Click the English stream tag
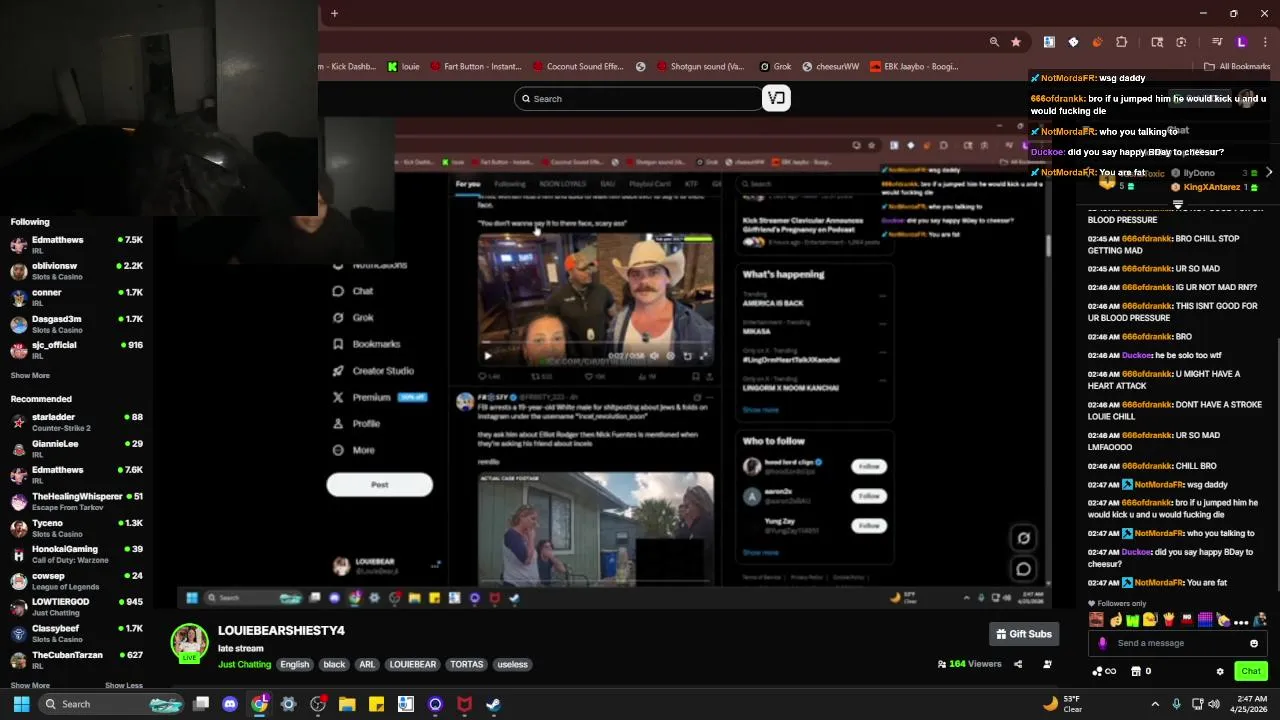This screenshot has width=1280, height=720. pyautogui.click(x=294, y=664)
